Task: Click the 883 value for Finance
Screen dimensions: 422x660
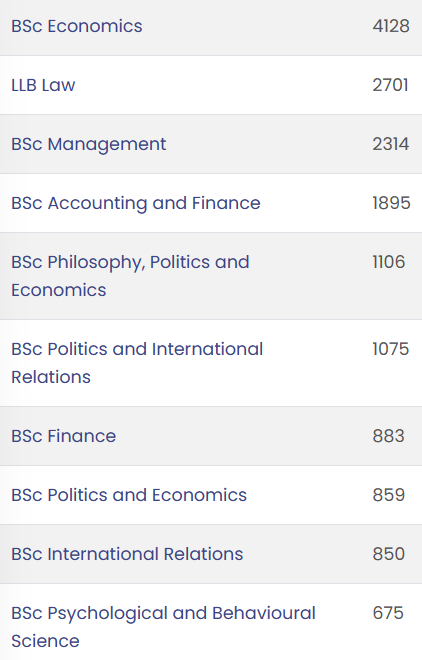Action: pyautogui.click(x=388, y=436)
